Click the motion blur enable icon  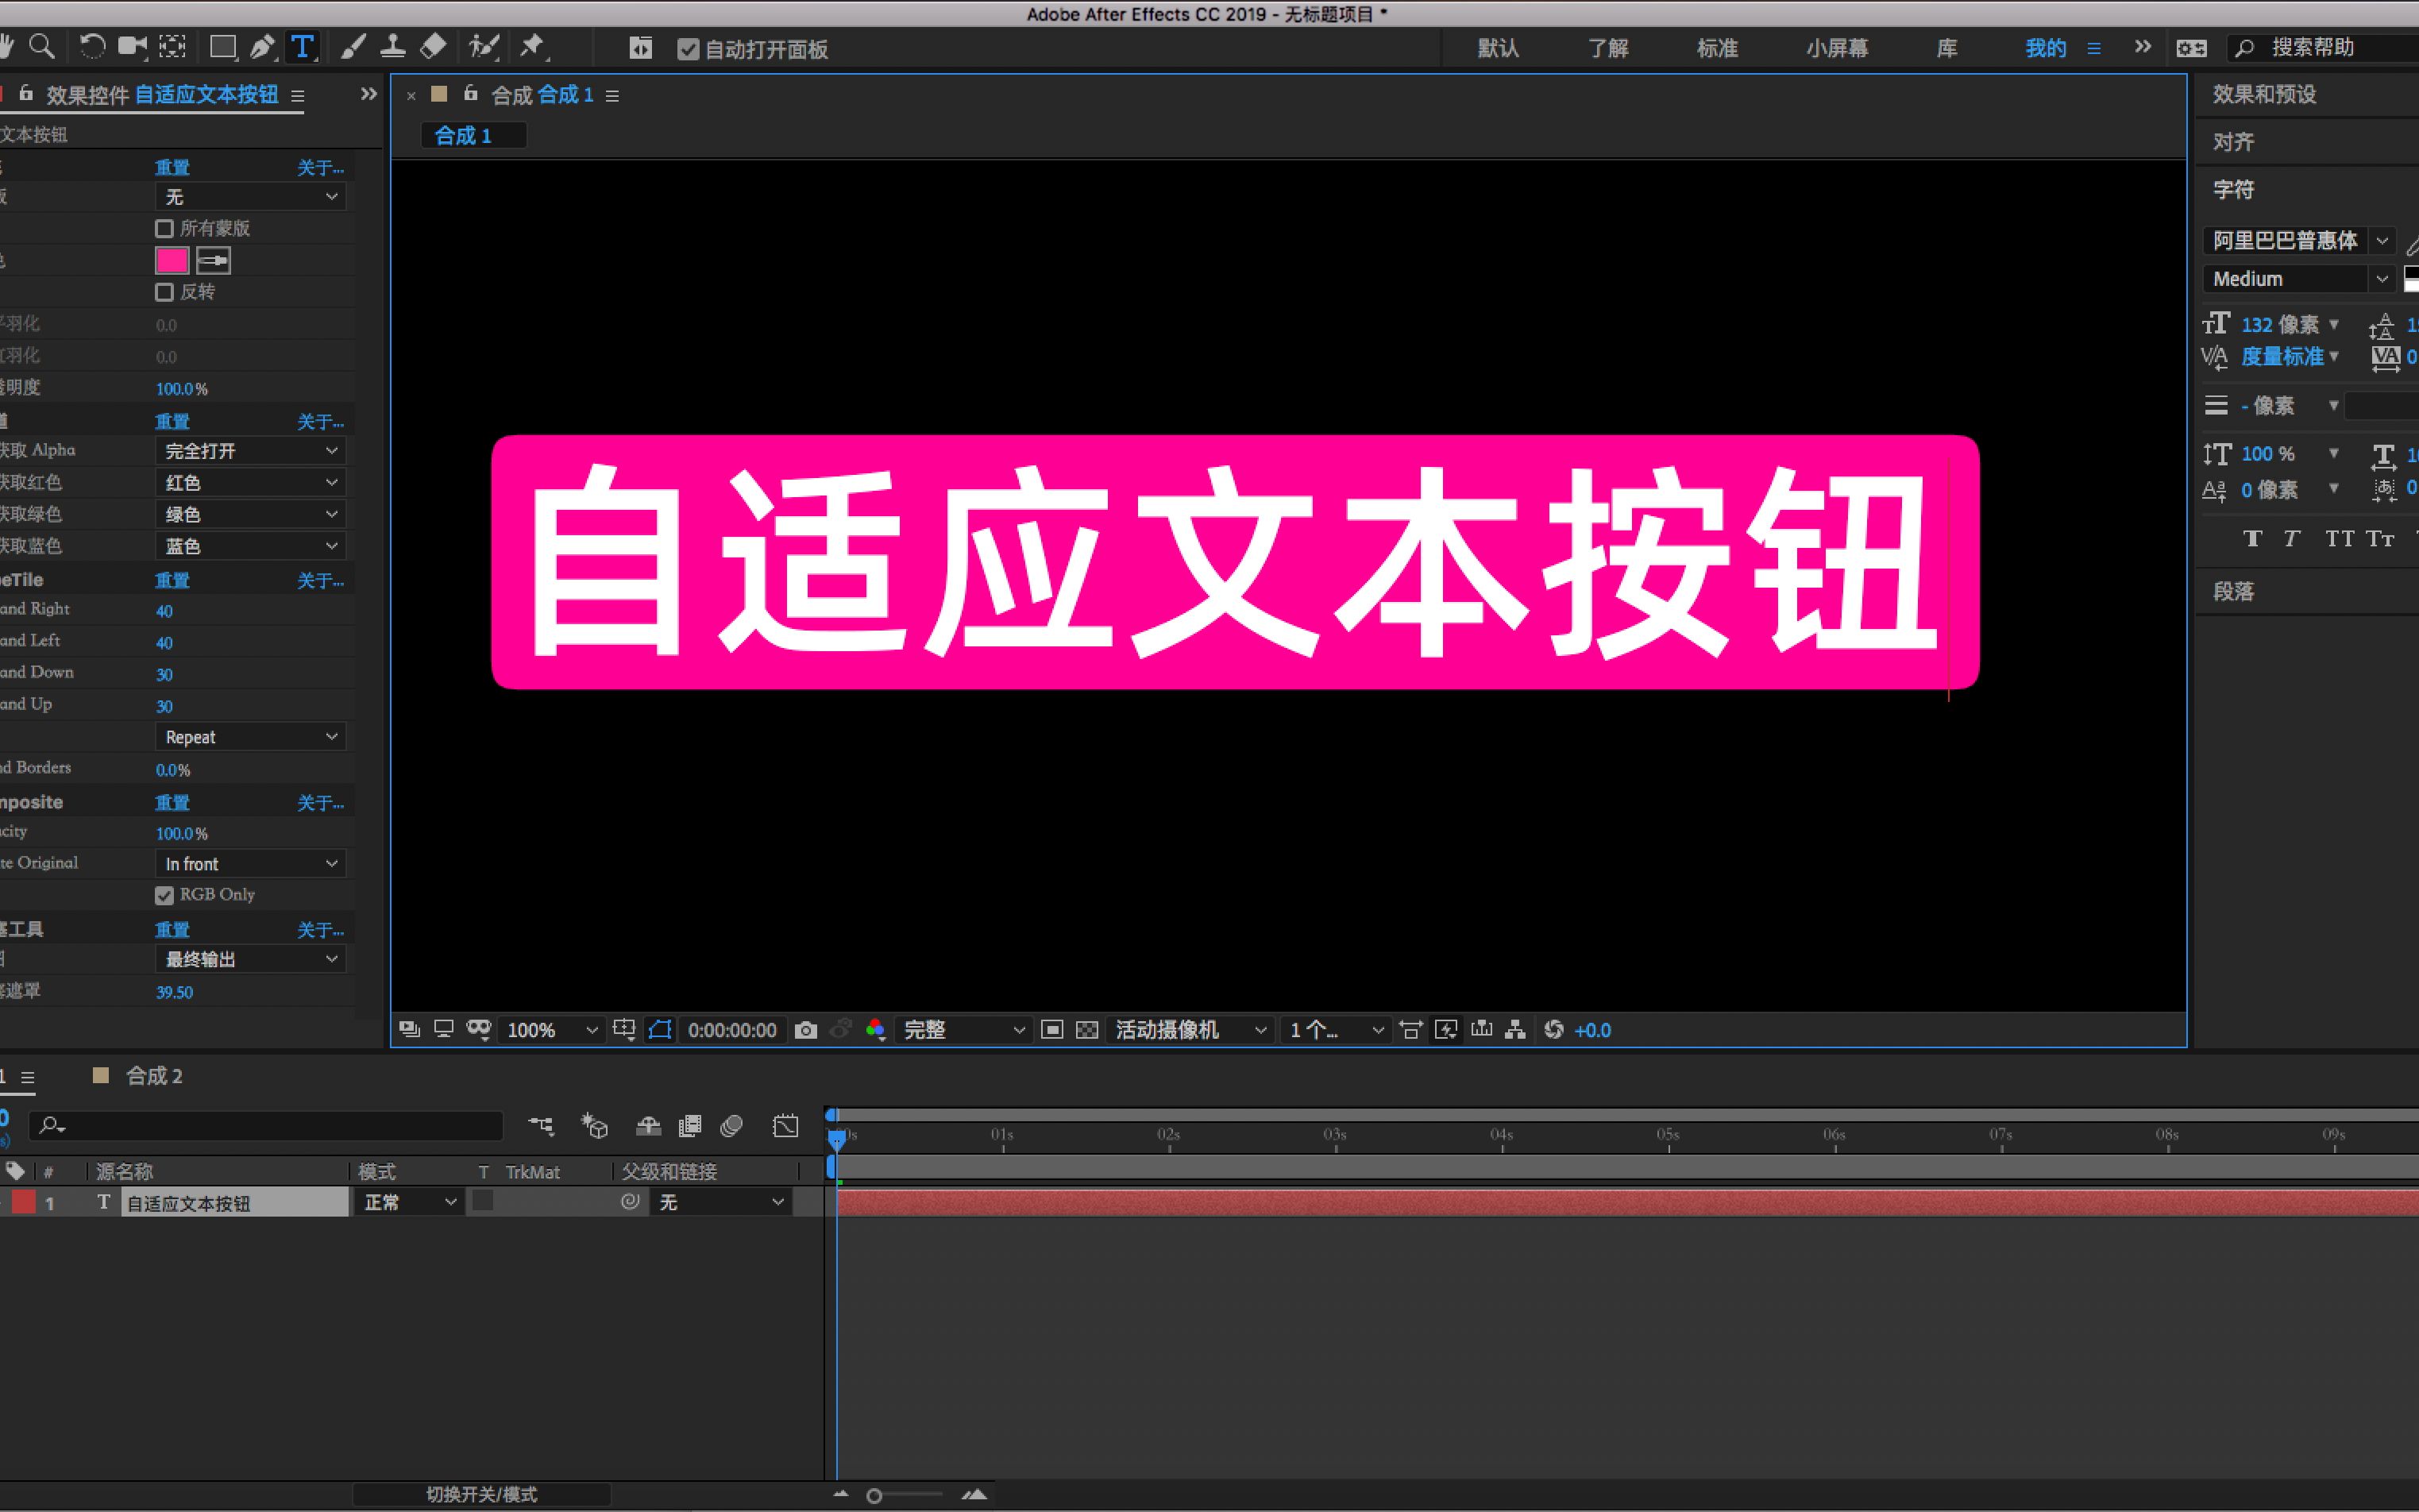[732, 1127]
